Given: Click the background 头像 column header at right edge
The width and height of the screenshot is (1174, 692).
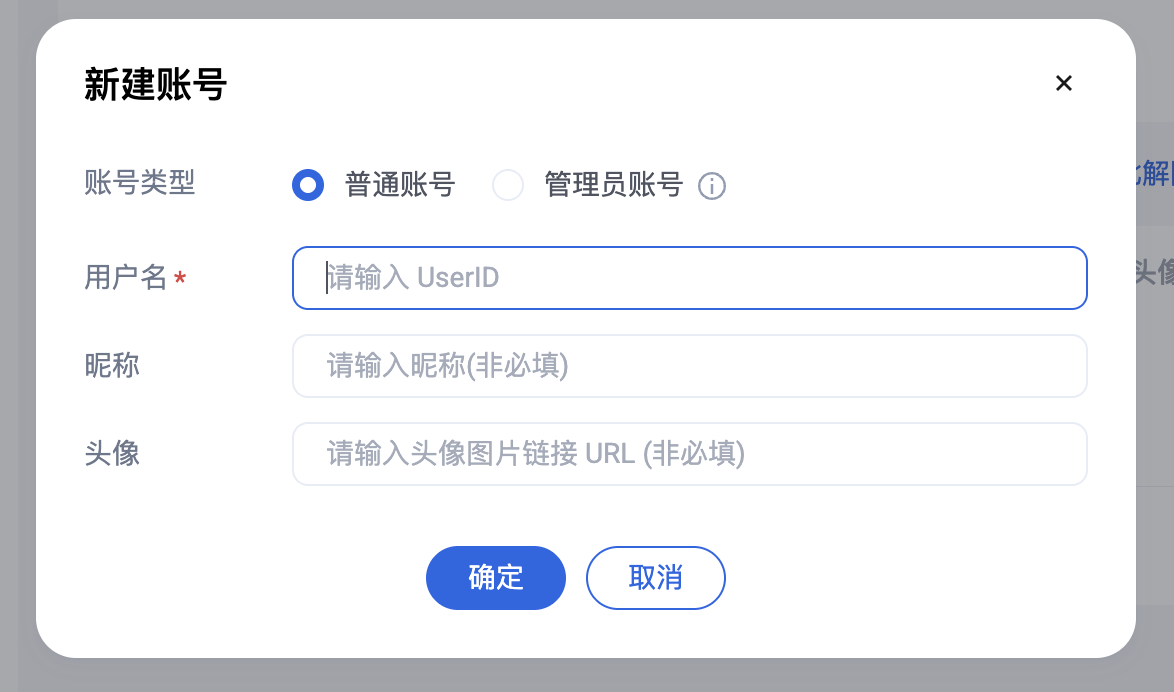Looking at the screenshot, I should pos(1154,270).
